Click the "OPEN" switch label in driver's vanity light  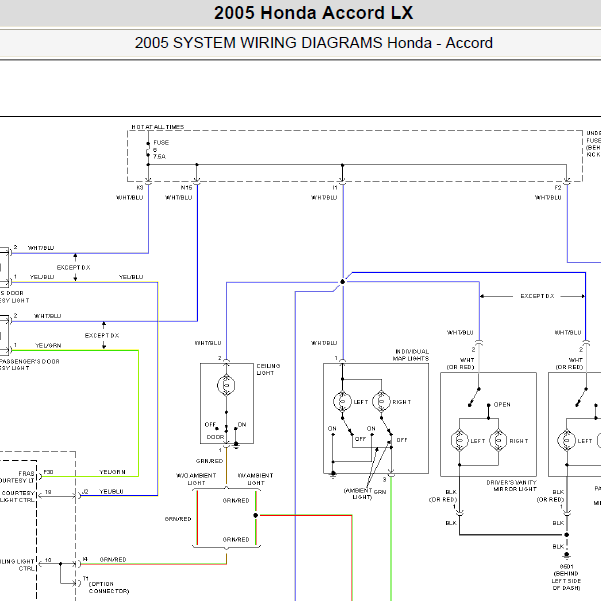point(502,405)
